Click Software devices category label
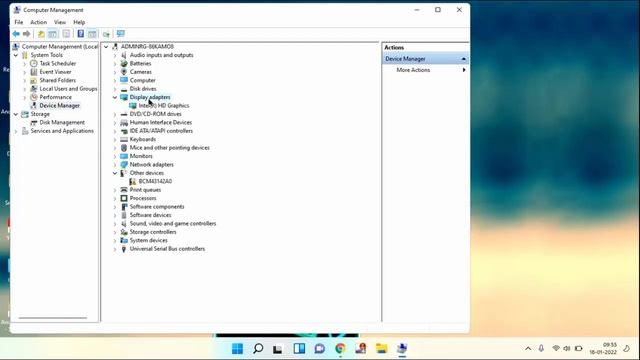Viewport: 640px width, 360px height. [x=150, y=215]
